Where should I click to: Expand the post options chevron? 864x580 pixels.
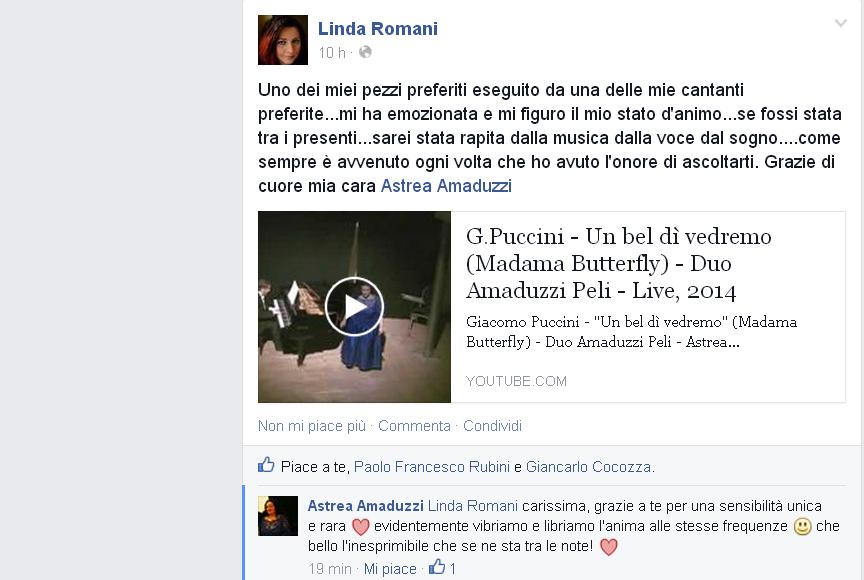(840, 23)
